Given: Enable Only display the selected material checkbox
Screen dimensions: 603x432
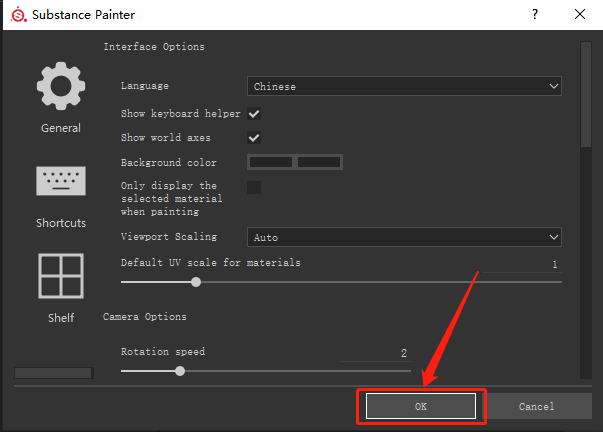Looking at the screenshot, I should [254, 187].
